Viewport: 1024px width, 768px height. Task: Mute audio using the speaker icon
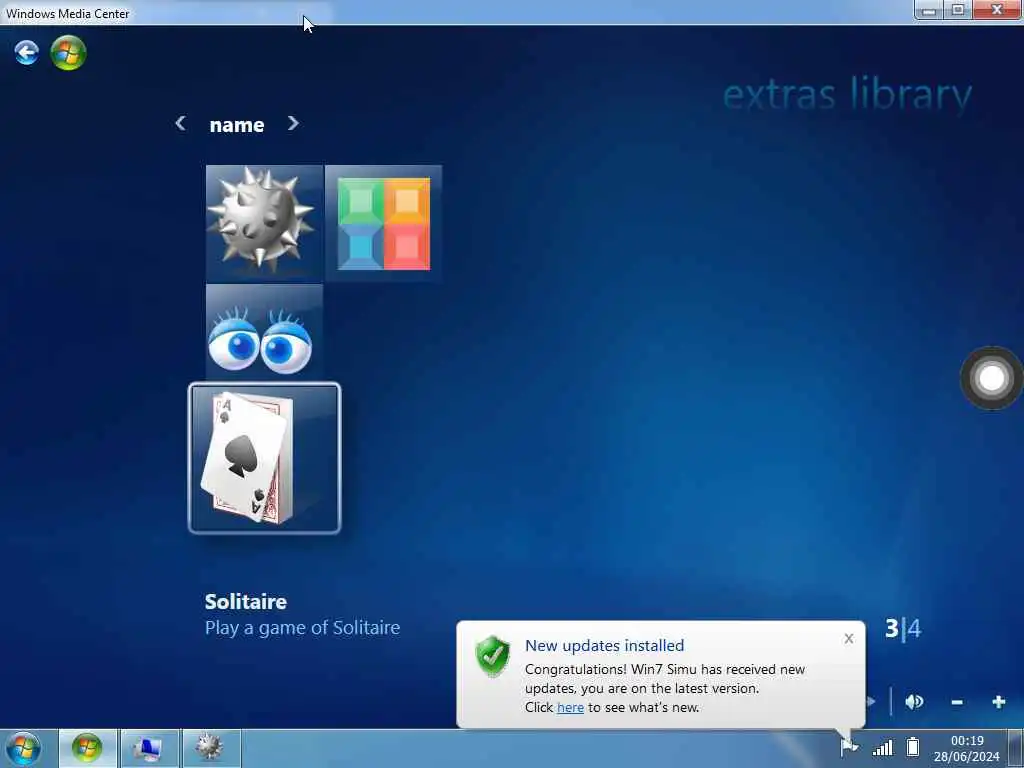[x=914, y=702]
